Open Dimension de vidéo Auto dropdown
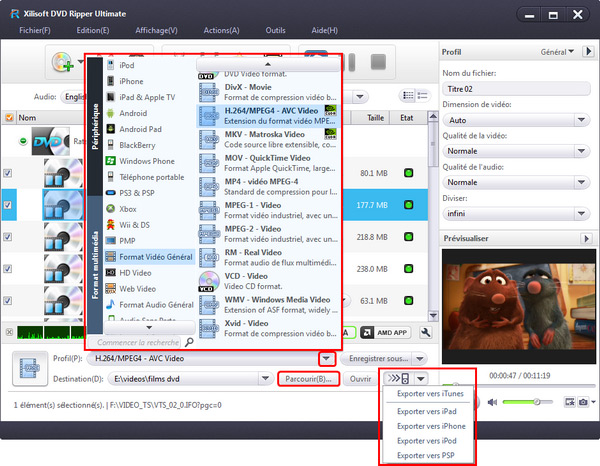The width and height of the screenshot is (600, 466). tap(581, 120)
